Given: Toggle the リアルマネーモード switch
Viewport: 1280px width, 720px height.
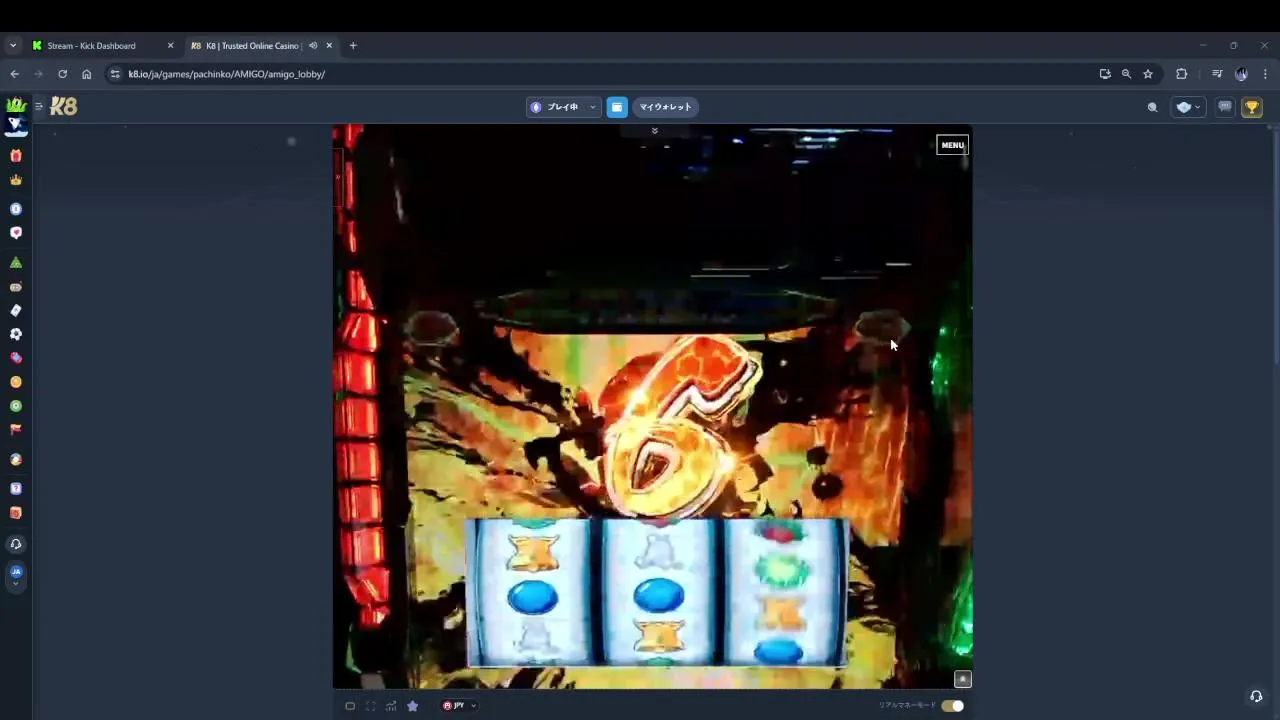Looking at the screenshot, I should [x=952, y=706].
